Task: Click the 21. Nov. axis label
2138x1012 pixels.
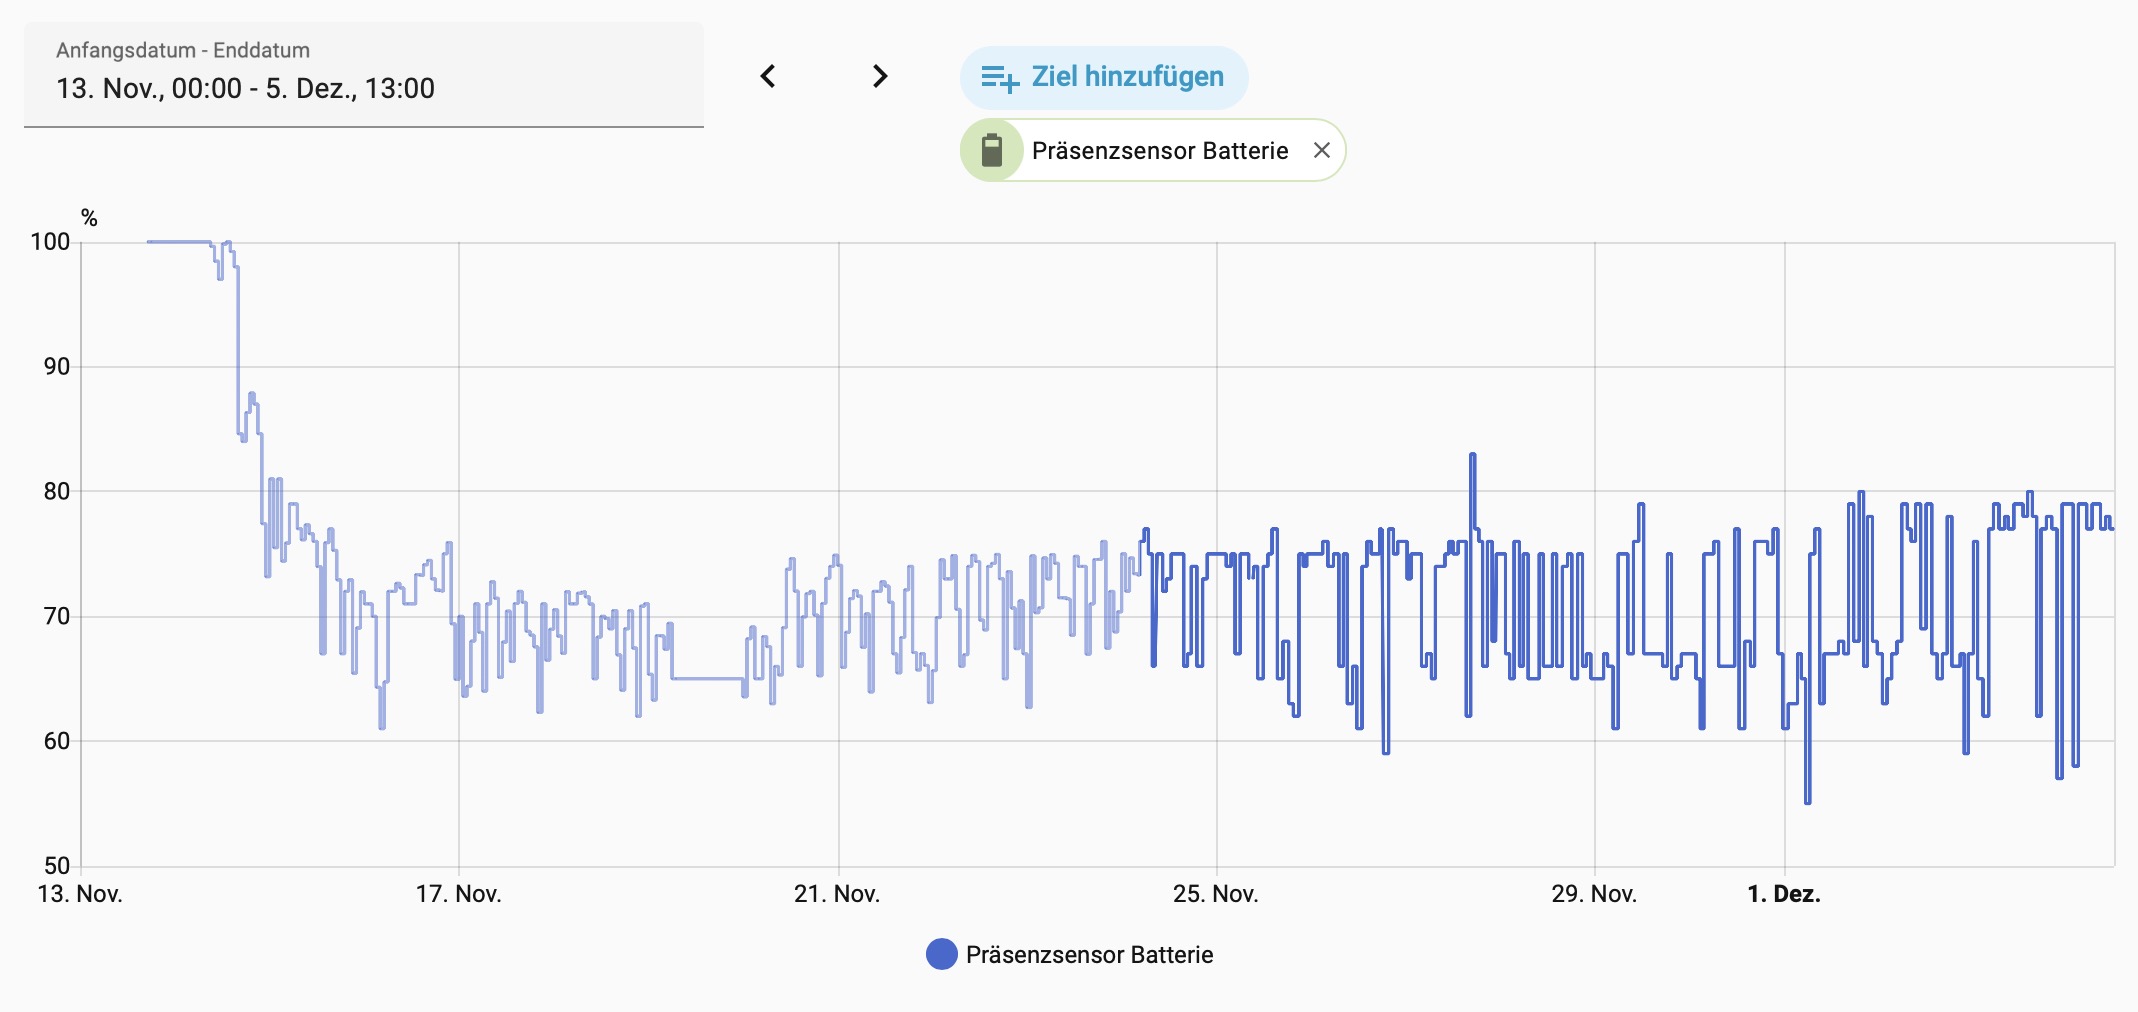Action: coord(837,894)
